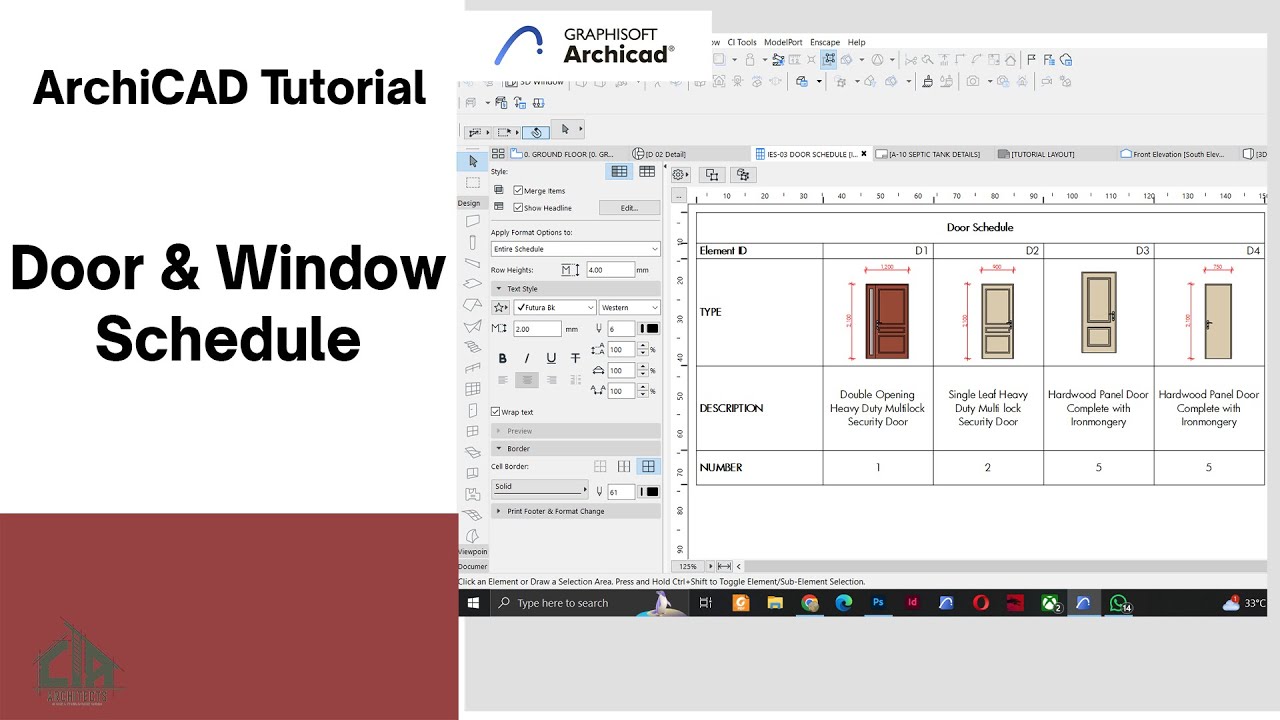Screen dimensions: 1280x720
Task: Collapse the Text Style section
Action: [x=575, y=289]
